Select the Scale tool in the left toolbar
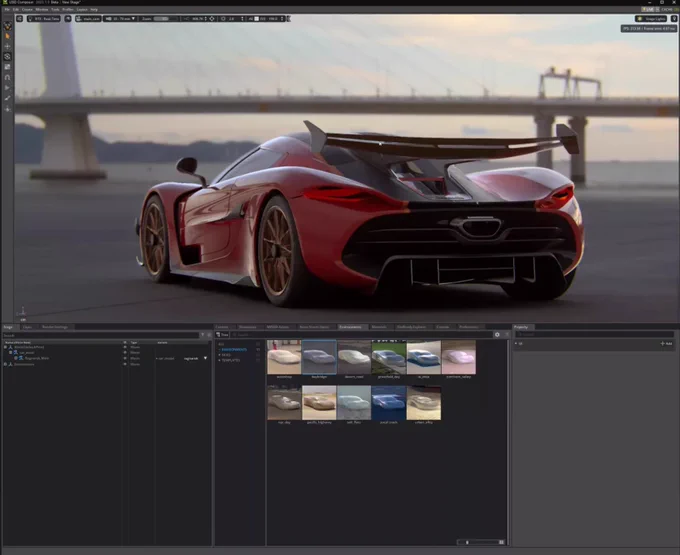The height and width of the screenshot is (555, 680). tap(7, 67)
